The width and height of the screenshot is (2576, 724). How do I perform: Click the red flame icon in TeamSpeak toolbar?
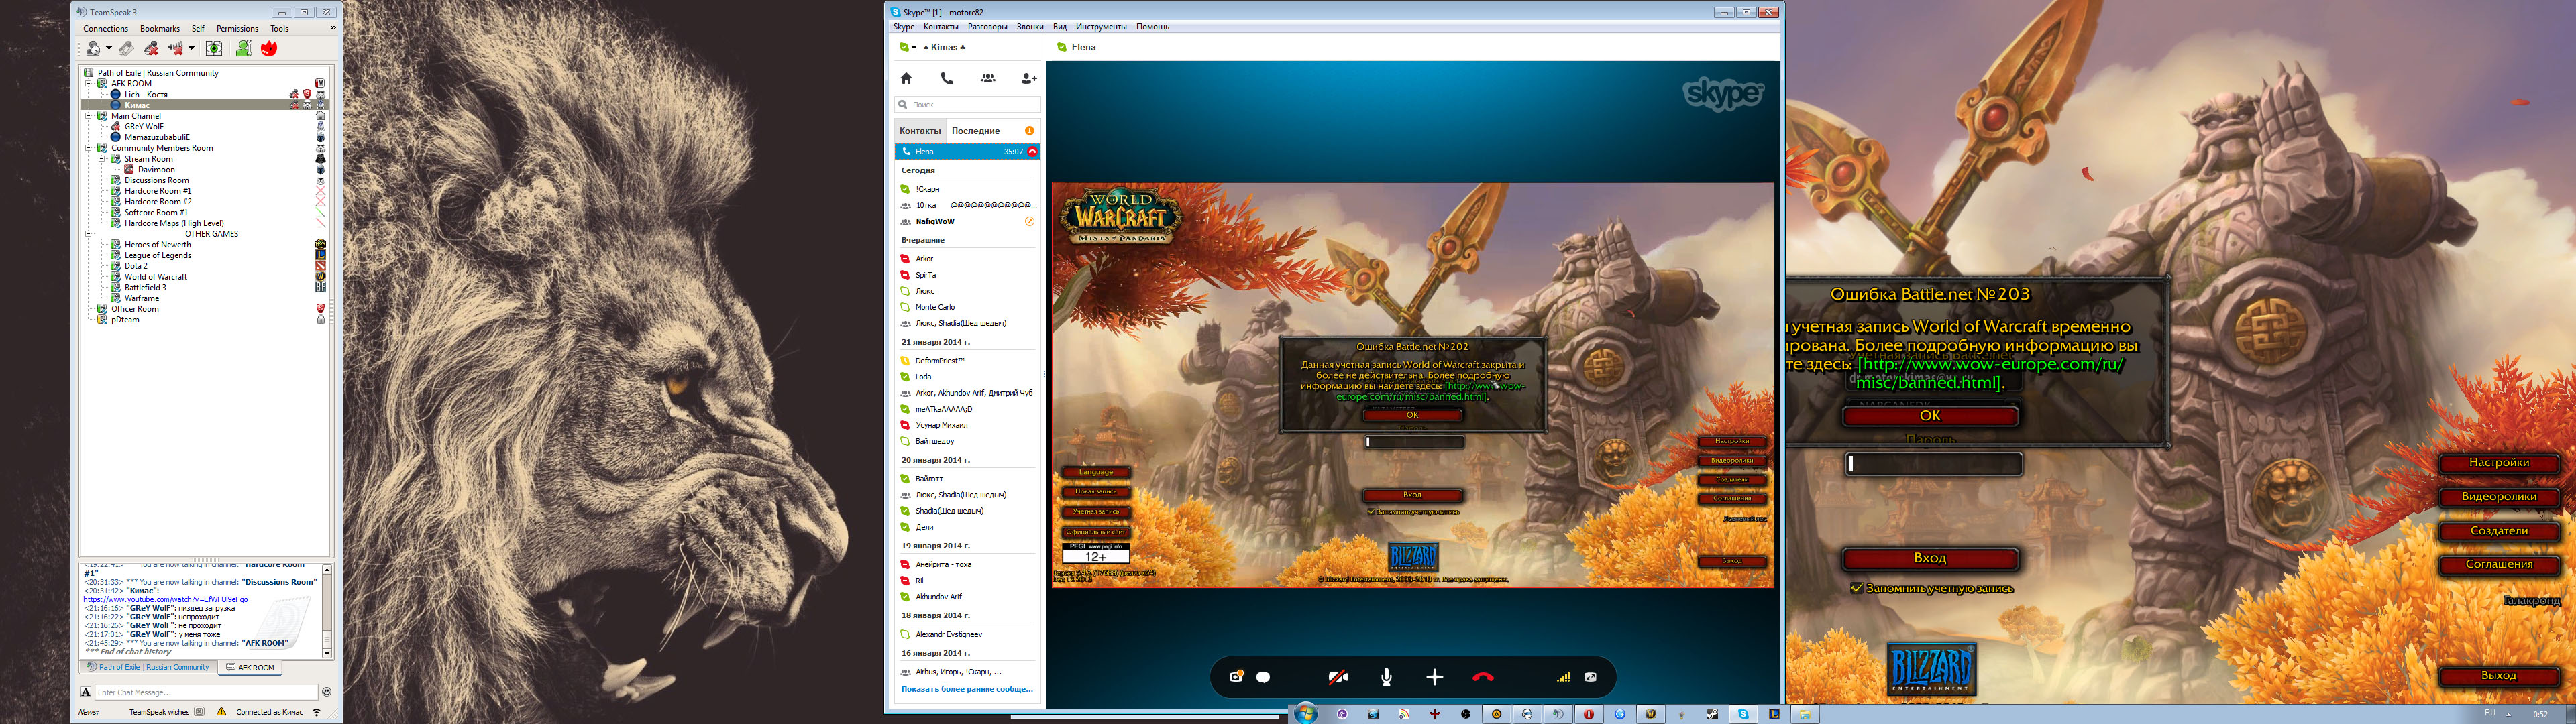coord(269,48)
